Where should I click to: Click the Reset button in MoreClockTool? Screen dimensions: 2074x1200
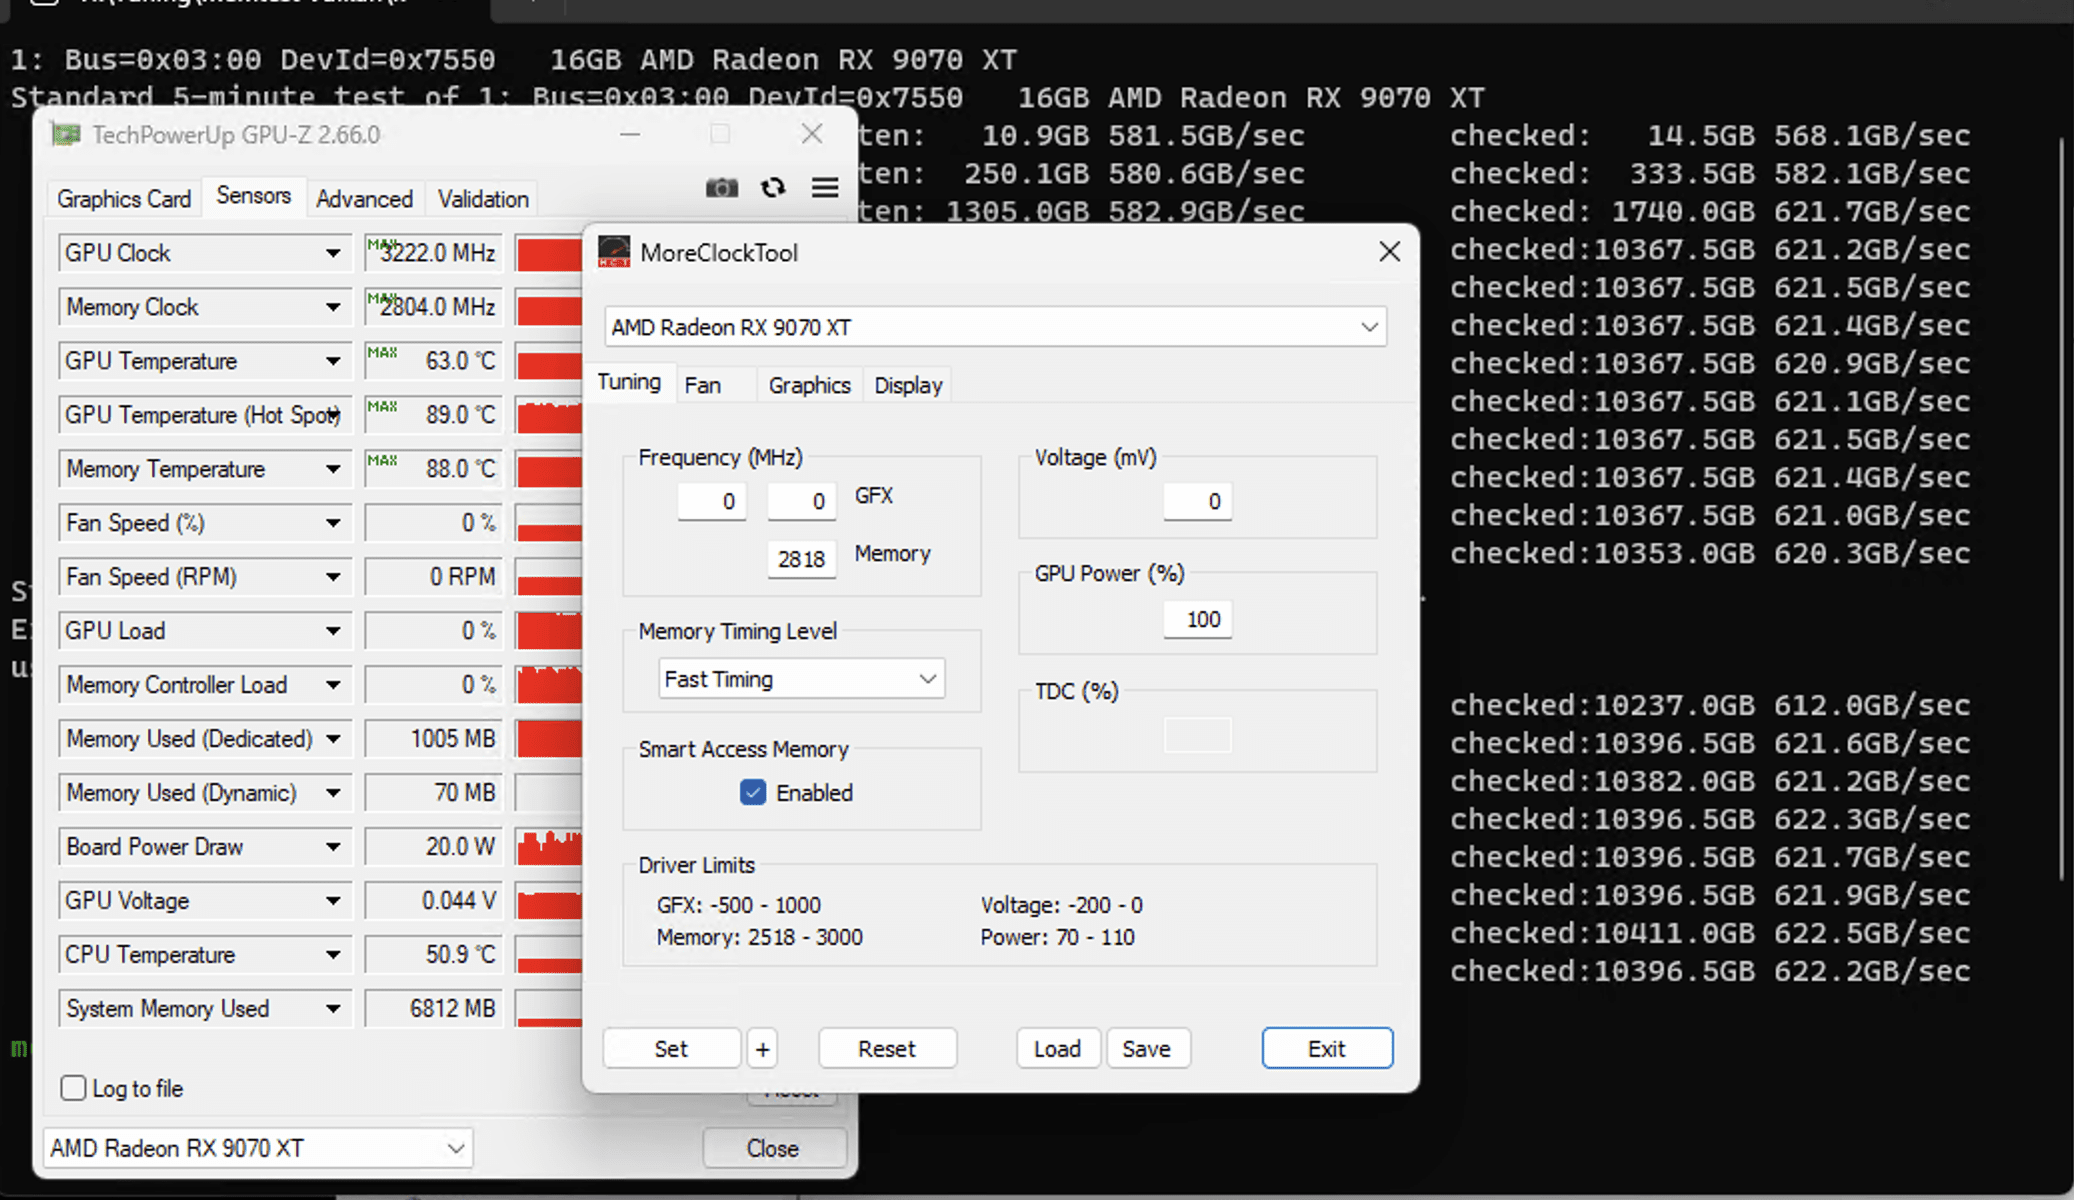[x=887, y=1048]
